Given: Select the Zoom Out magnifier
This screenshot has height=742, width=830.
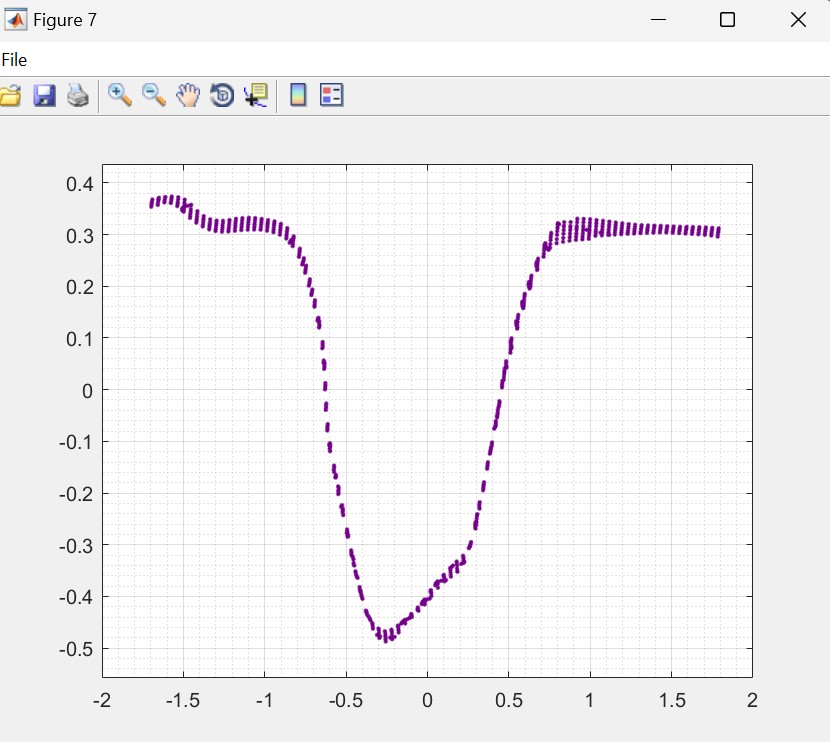Looking at the screenshot, I should pos(154,95).
